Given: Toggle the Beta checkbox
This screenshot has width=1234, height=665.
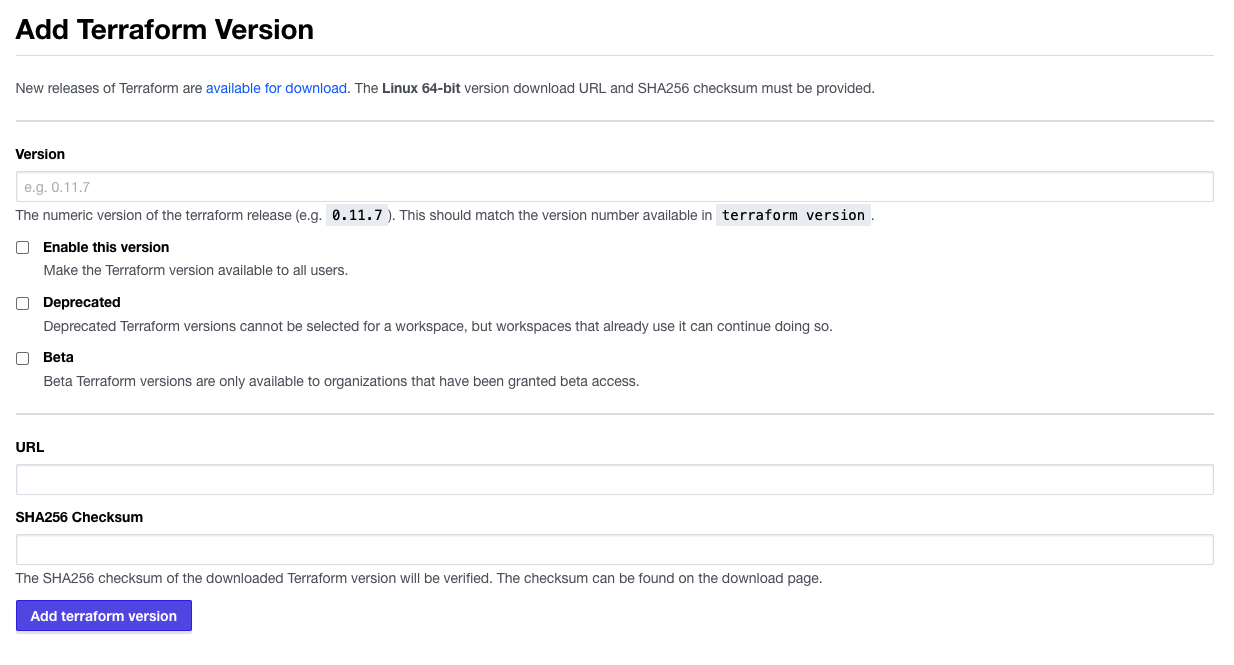Looking at the screenshot, I should (23, 358).
